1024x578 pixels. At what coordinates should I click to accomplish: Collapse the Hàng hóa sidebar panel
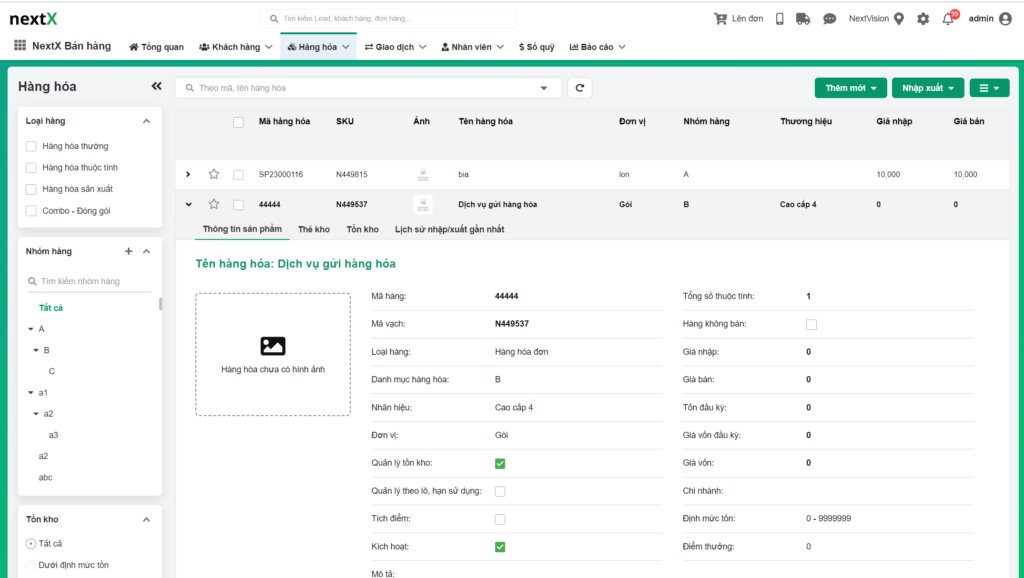[x=156, y=87]
